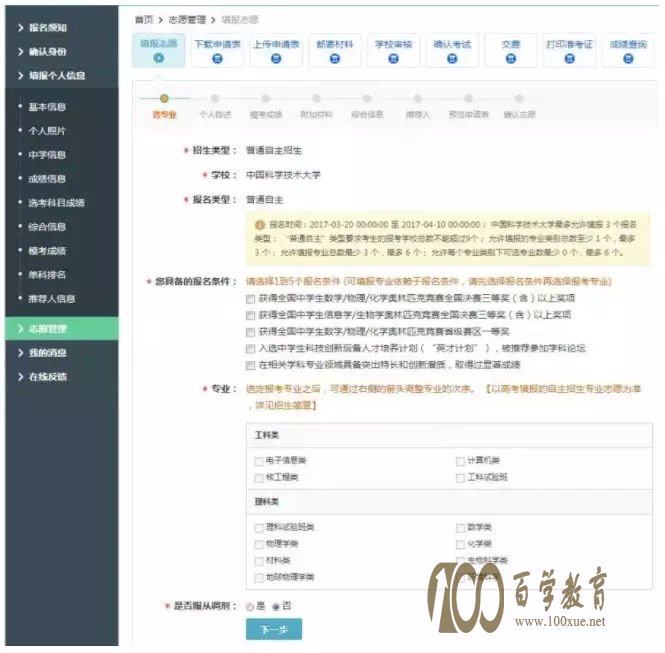Open 成绩信息 sidebar sub-item

click(47, 179)
